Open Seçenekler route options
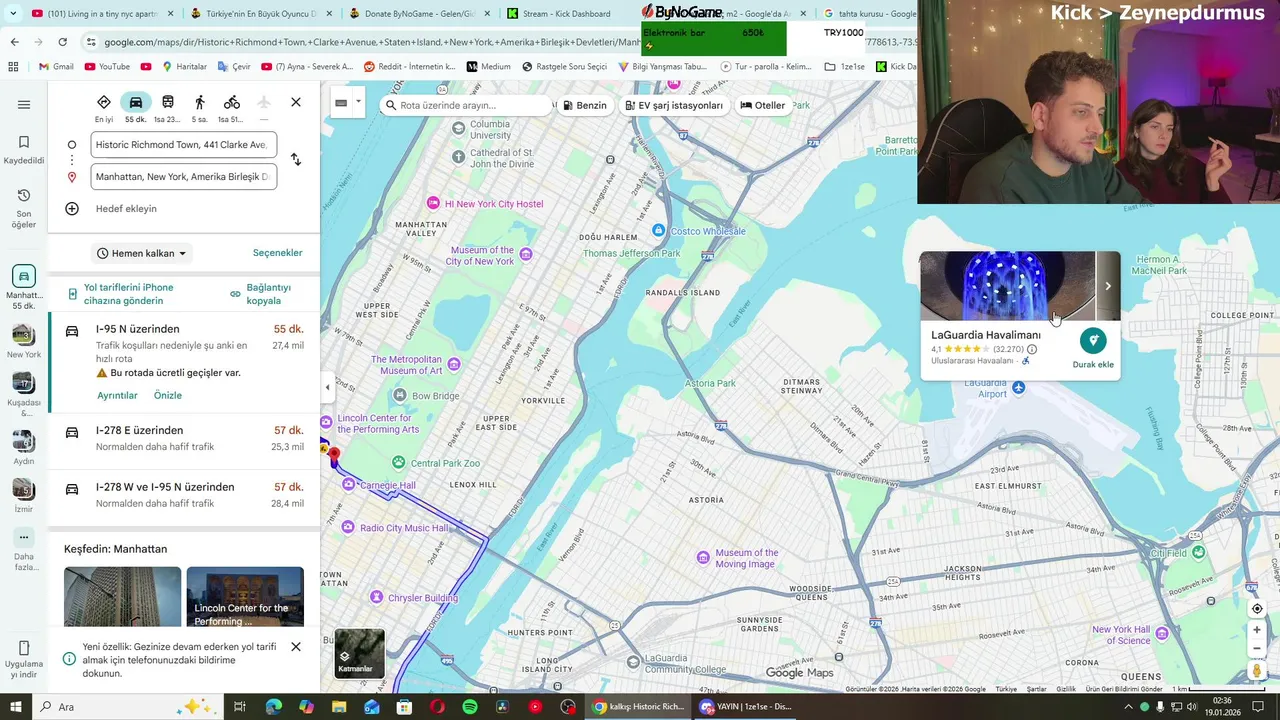The width and height of the screenshot is (1280, 720). (x=277, y=253)
